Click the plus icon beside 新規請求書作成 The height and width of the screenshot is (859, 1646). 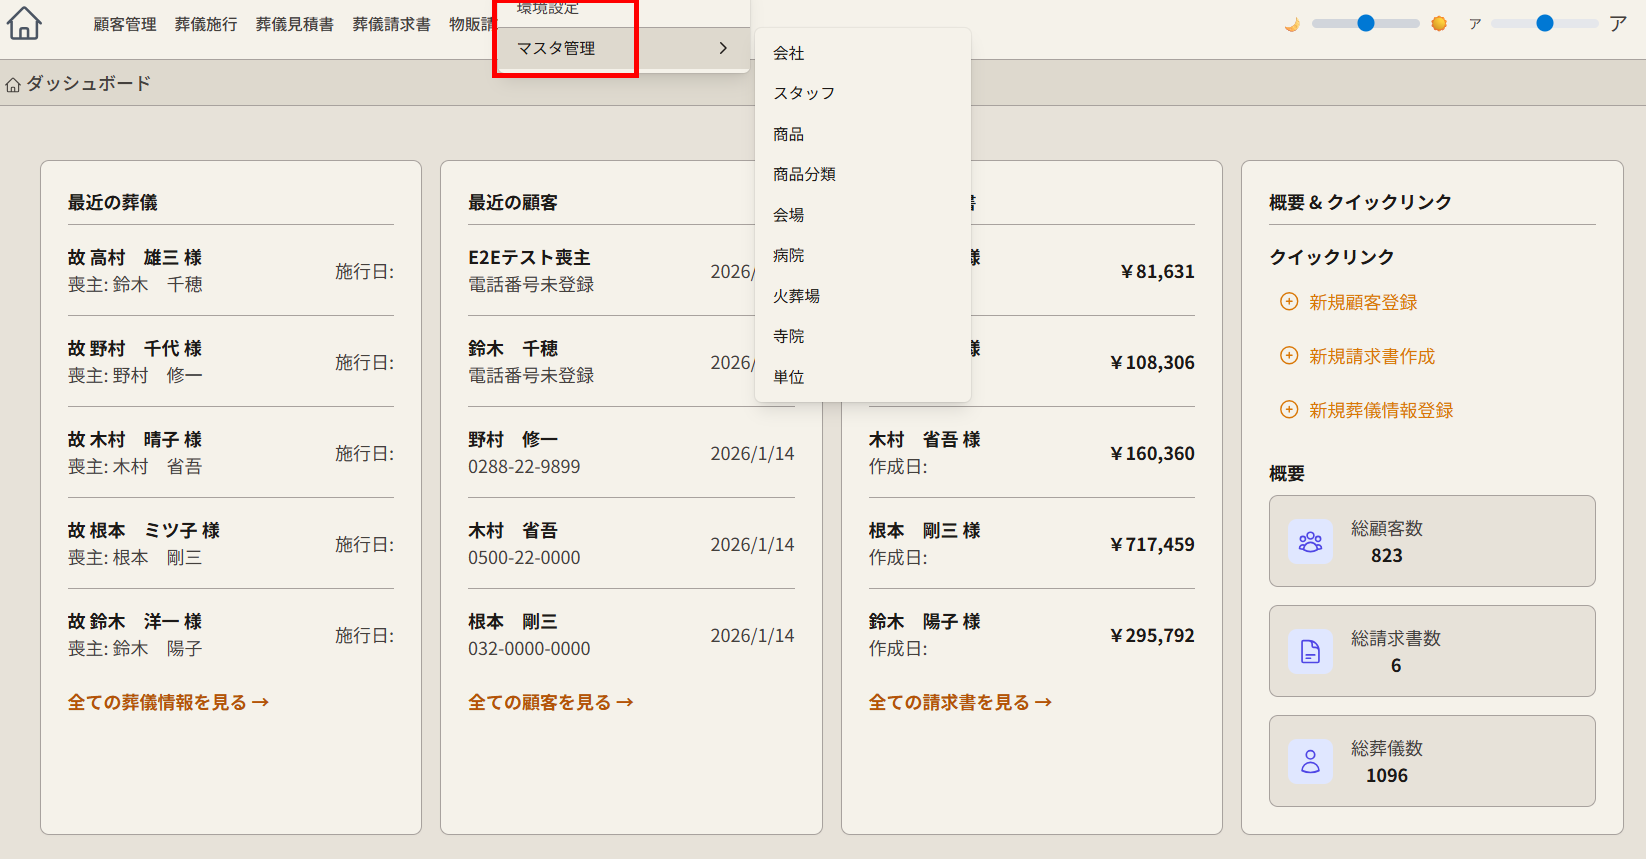(1289, 356)
